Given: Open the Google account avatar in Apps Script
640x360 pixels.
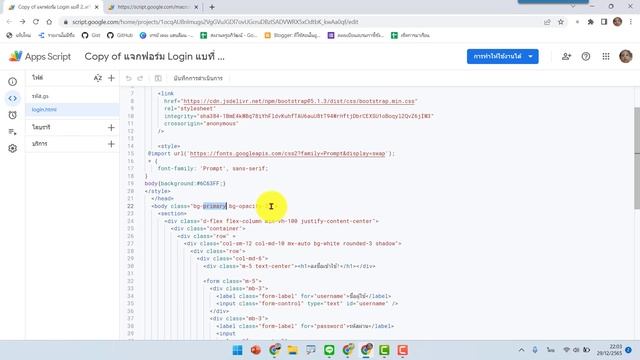Looking at the screenshot, I should tap(625, 57).
